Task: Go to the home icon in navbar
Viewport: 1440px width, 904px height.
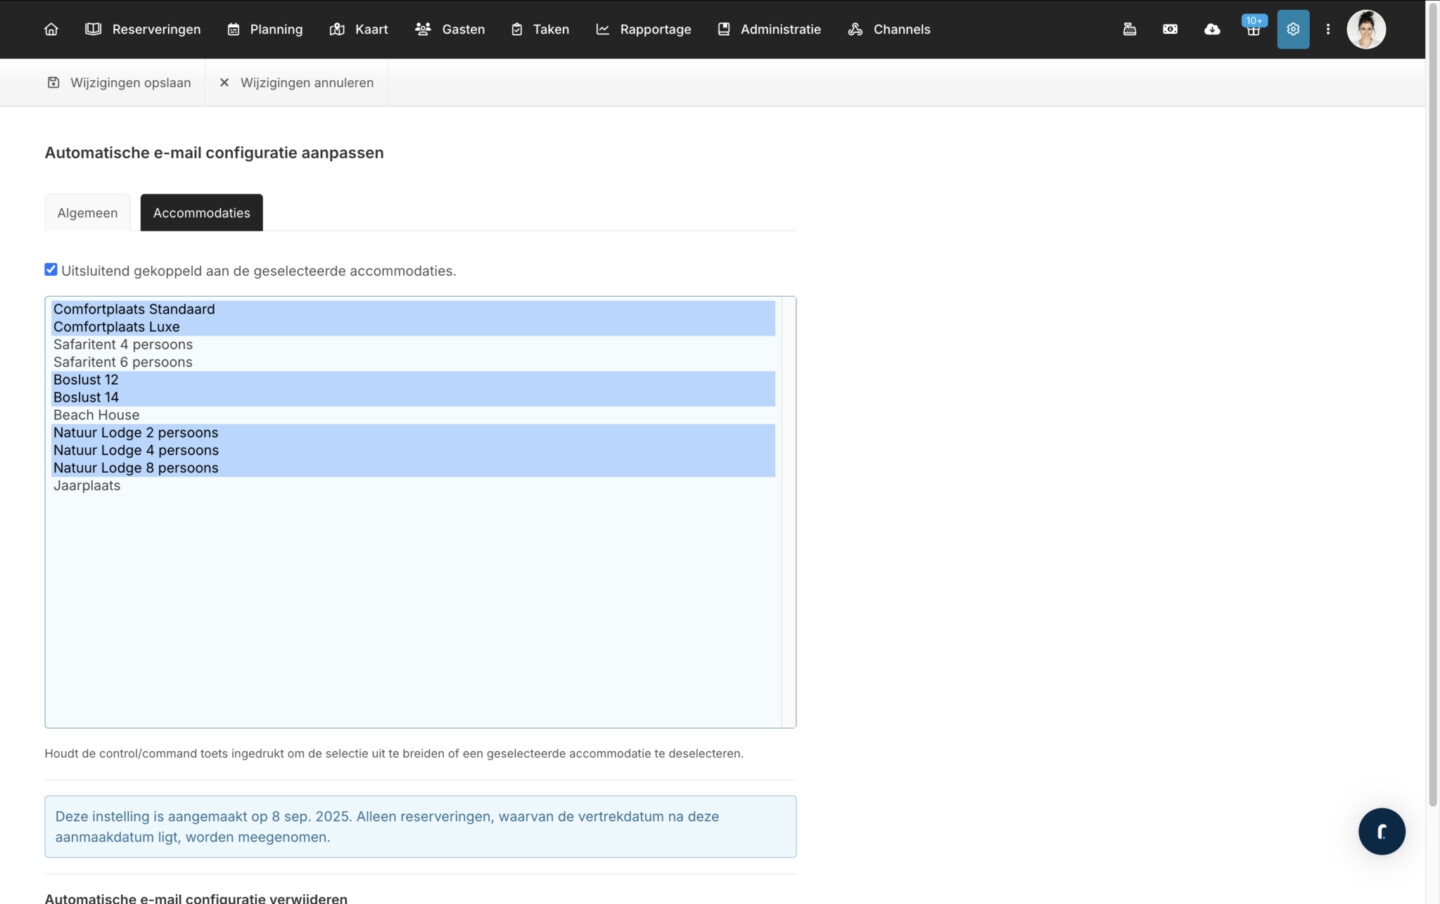Action: click(51, 29)
